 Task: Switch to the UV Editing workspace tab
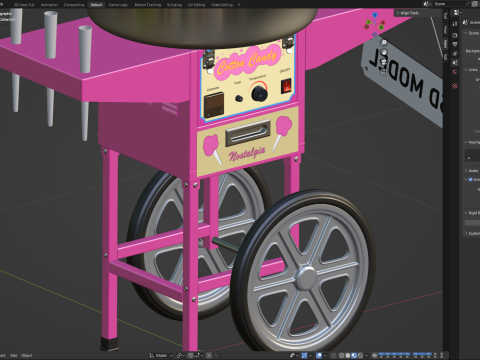tap(196, 5)
